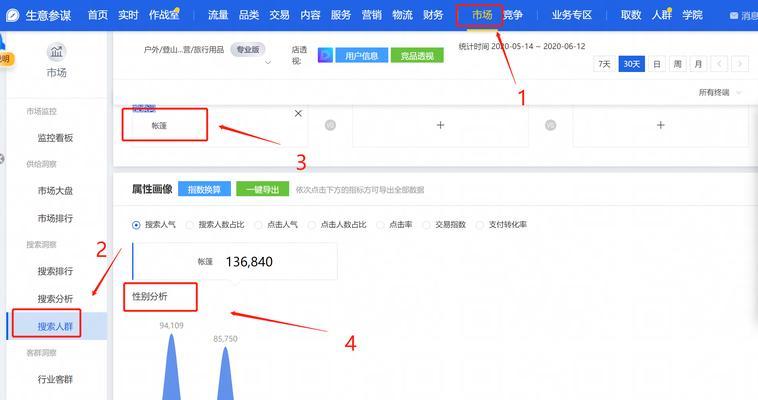Open 竞争 in top navigation
758x400 pixels.
tap(513, 15)
